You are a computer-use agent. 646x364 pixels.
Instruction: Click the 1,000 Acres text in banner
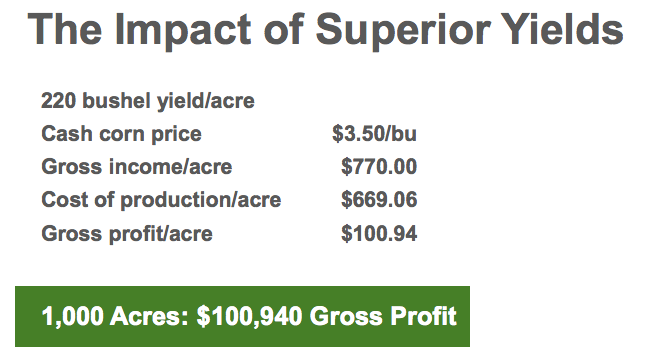coord(115,317)
